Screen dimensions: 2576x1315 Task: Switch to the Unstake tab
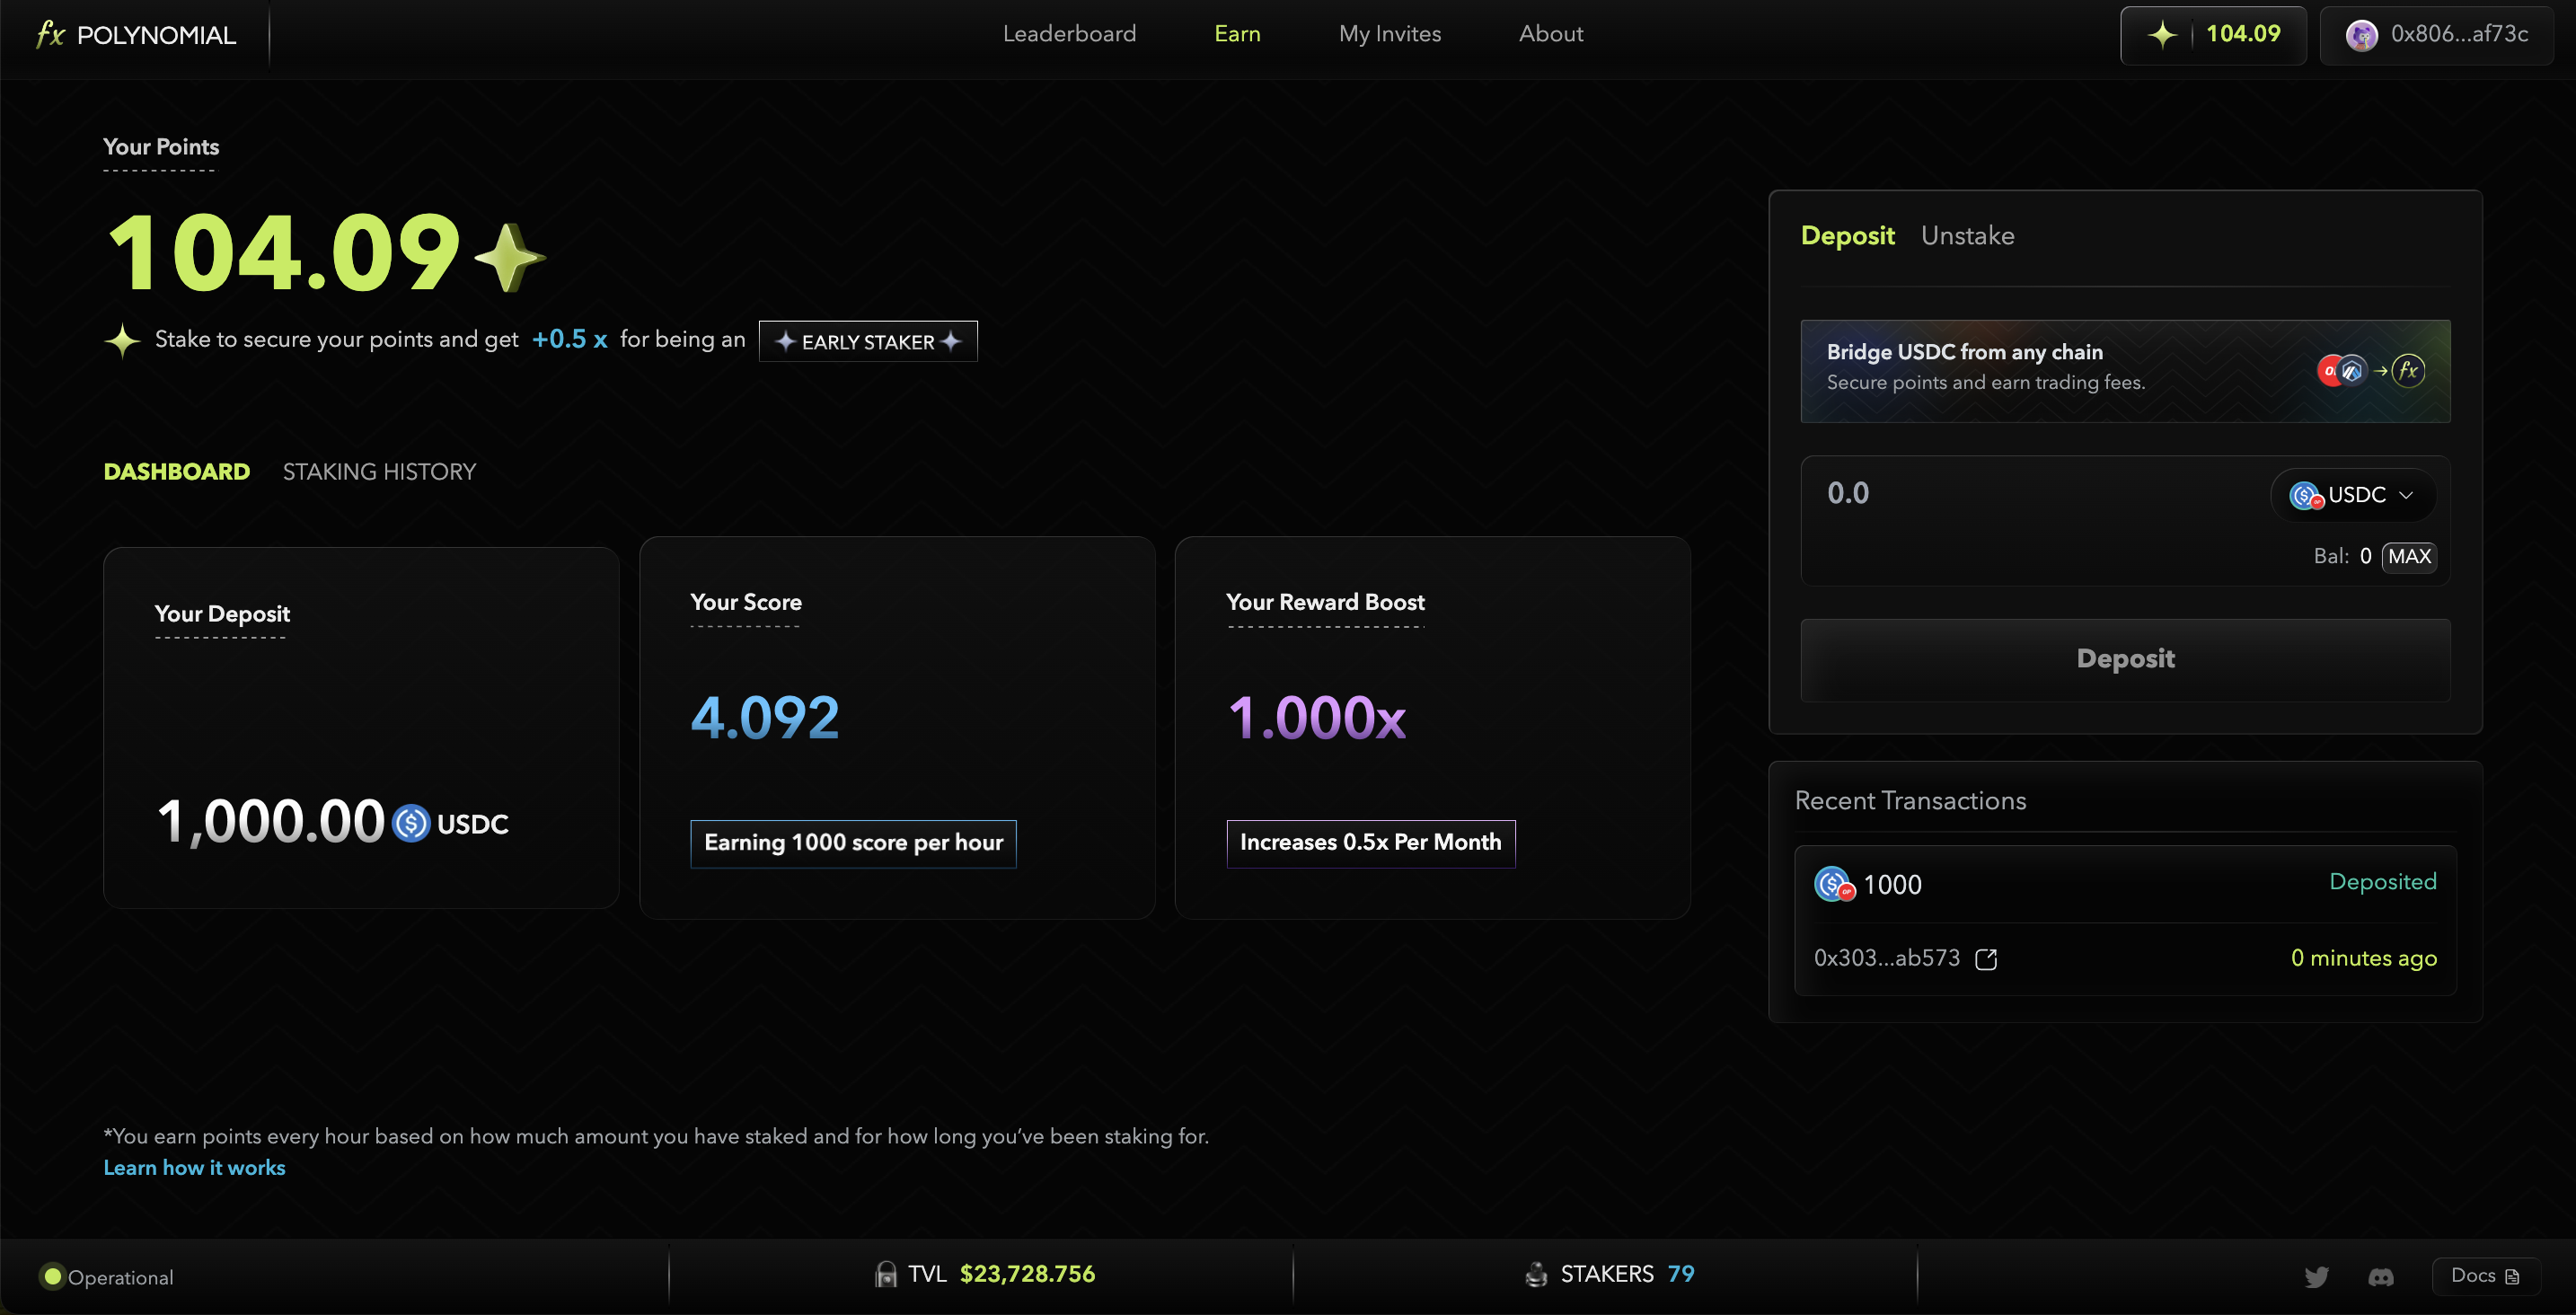pyautogui.click(x=1967, y=236)
